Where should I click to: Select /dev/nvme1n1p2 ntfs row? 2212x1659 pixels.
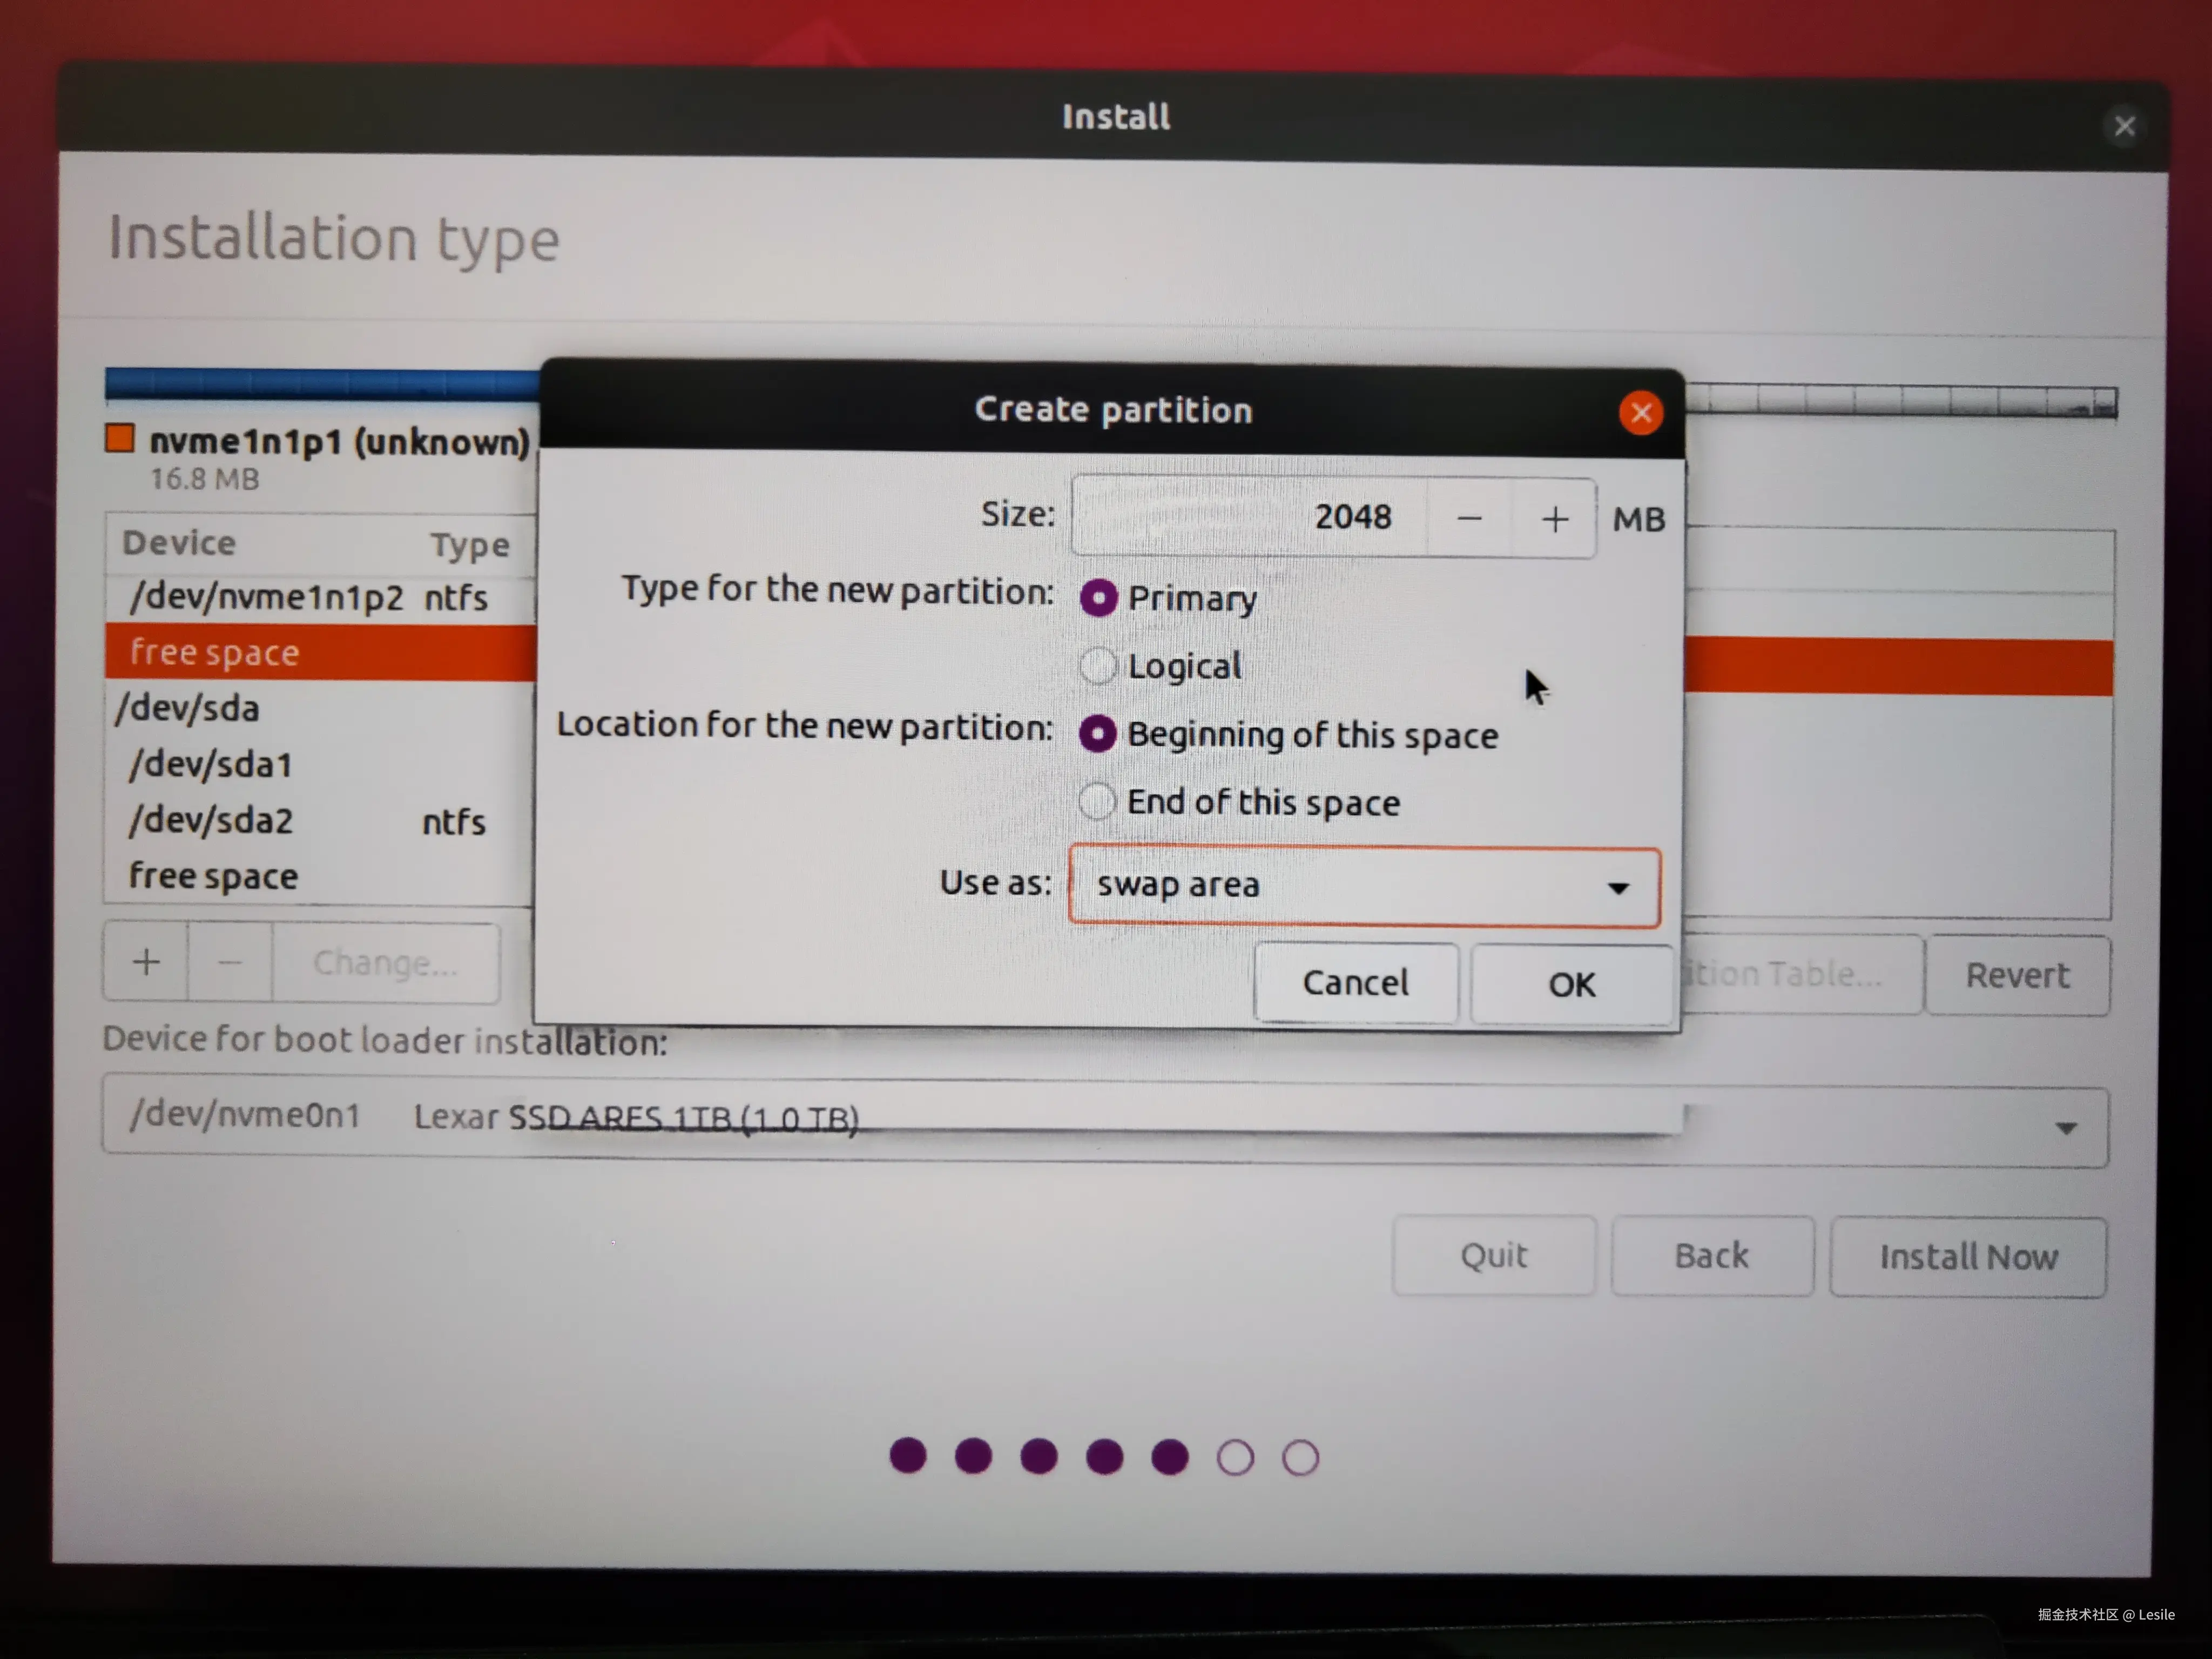pos(310,597)
